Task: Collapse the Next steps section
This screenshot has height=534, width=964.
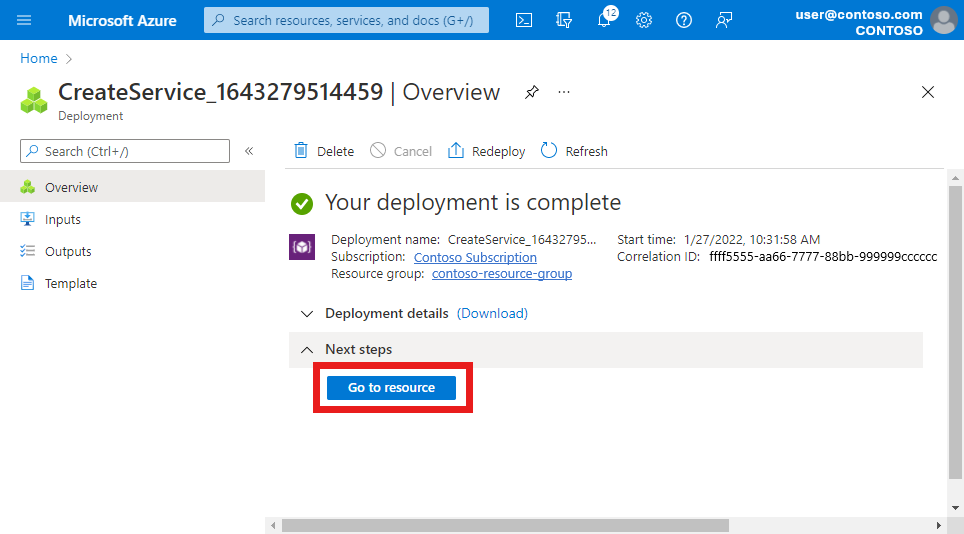Action: pos(307,350)
